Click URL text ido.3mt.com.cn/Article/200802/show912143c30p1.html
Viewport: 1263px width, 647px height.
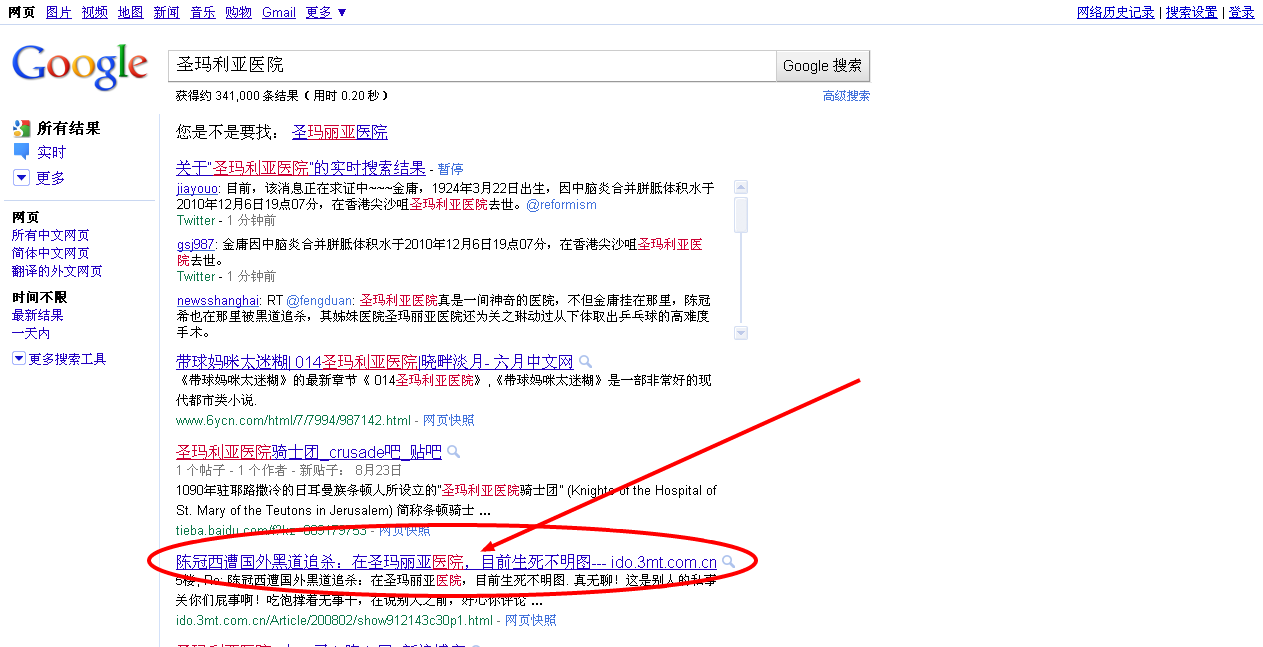click(334, 620)
